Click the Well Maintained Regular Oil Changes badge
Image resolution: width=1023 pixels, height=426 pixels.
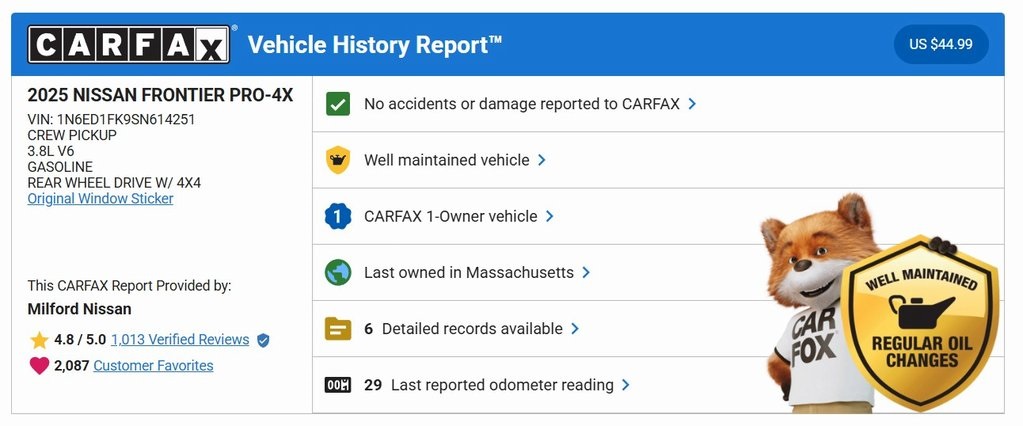(x=919, y=322)
